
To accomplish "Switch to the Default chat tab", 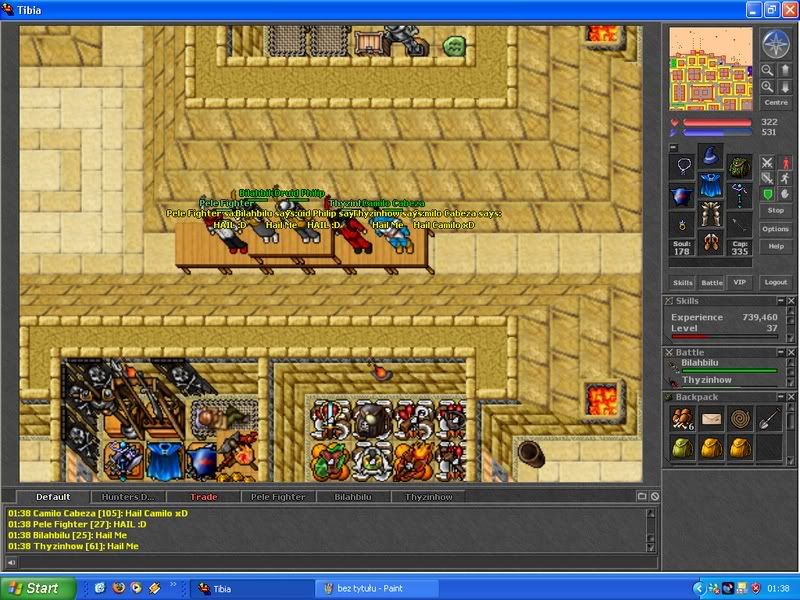I will 53,496.
